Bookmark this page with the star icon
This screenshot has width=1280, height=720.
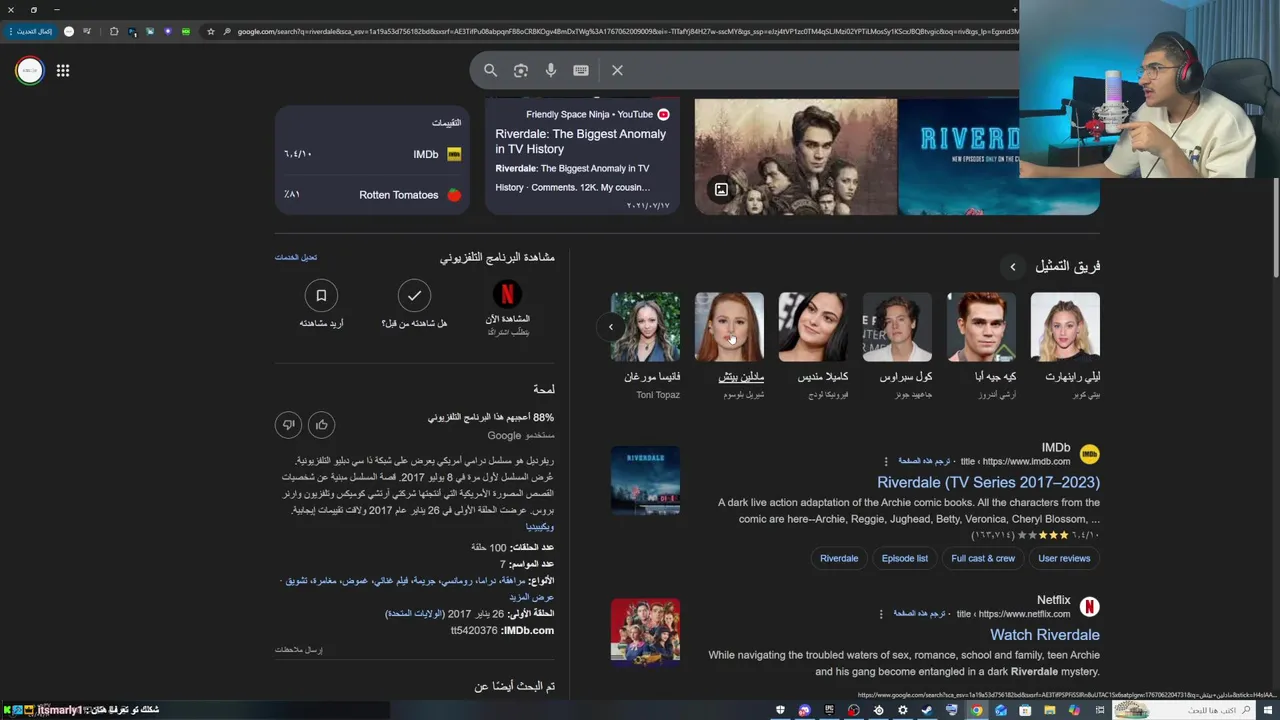[x=210, y=31]
